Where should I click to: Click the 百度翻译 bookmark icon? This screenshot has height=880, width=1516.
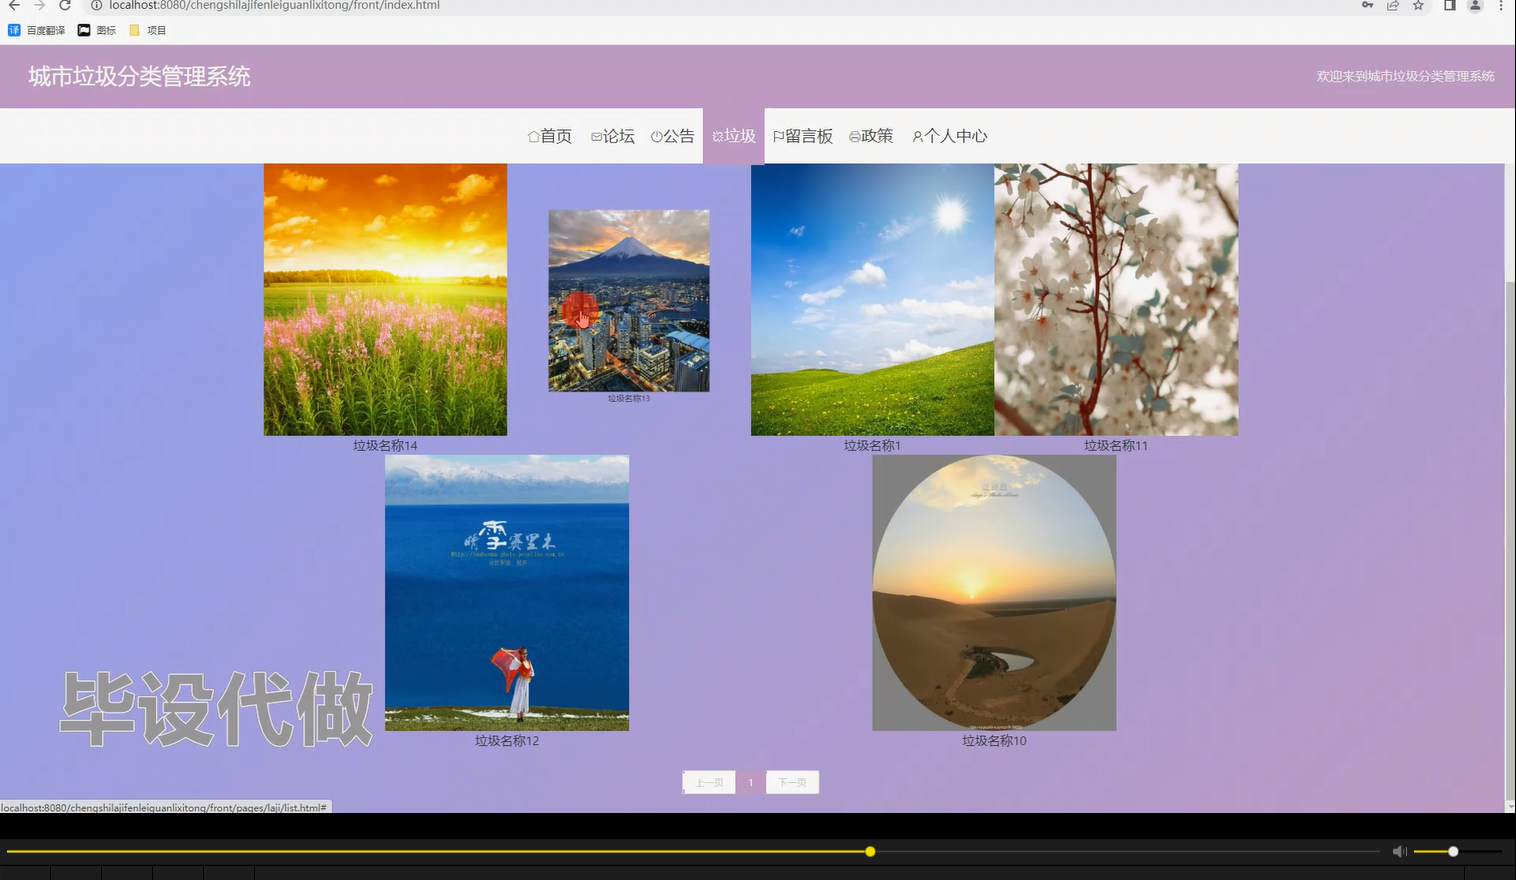pyautogui.click(x=12, y=29)
